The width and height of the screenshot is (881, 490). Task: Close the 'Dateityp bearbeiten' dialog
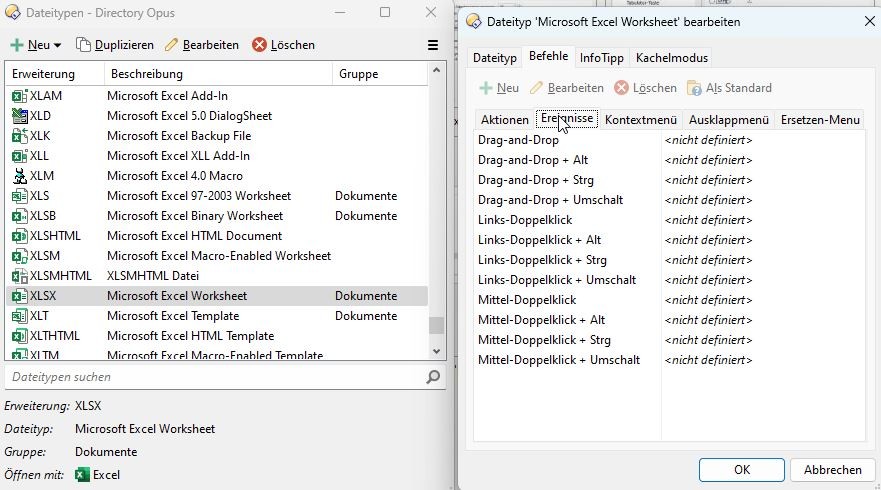click(x=869, y=21)
